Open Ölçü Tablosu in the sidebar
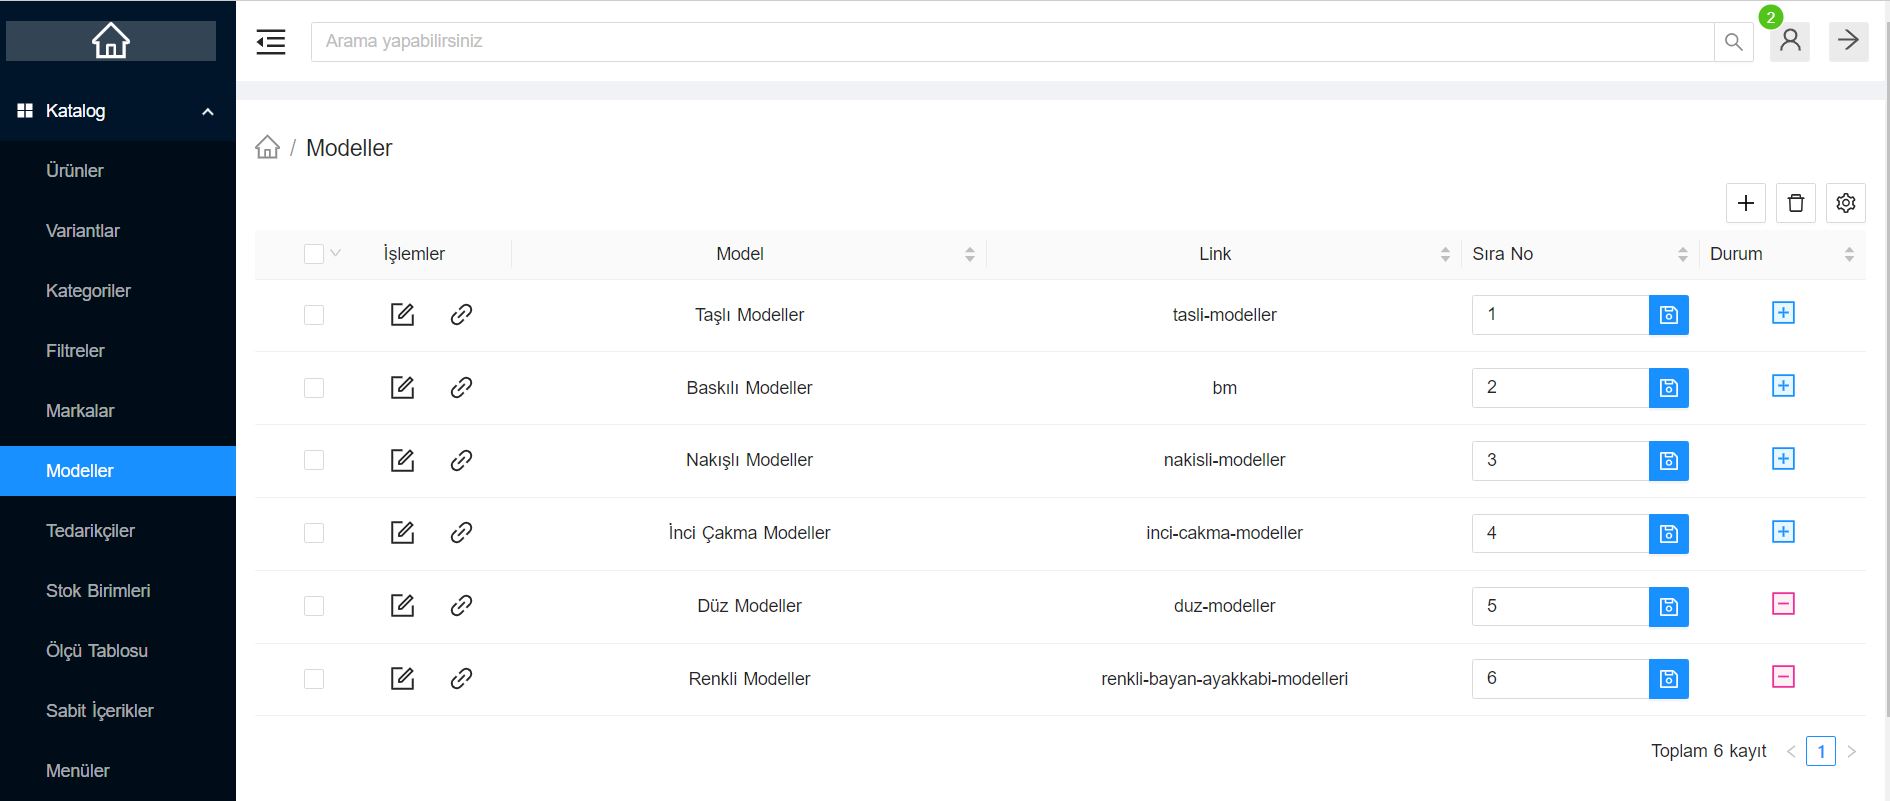Screen dimensions: 1890x801 coord(118,651)
